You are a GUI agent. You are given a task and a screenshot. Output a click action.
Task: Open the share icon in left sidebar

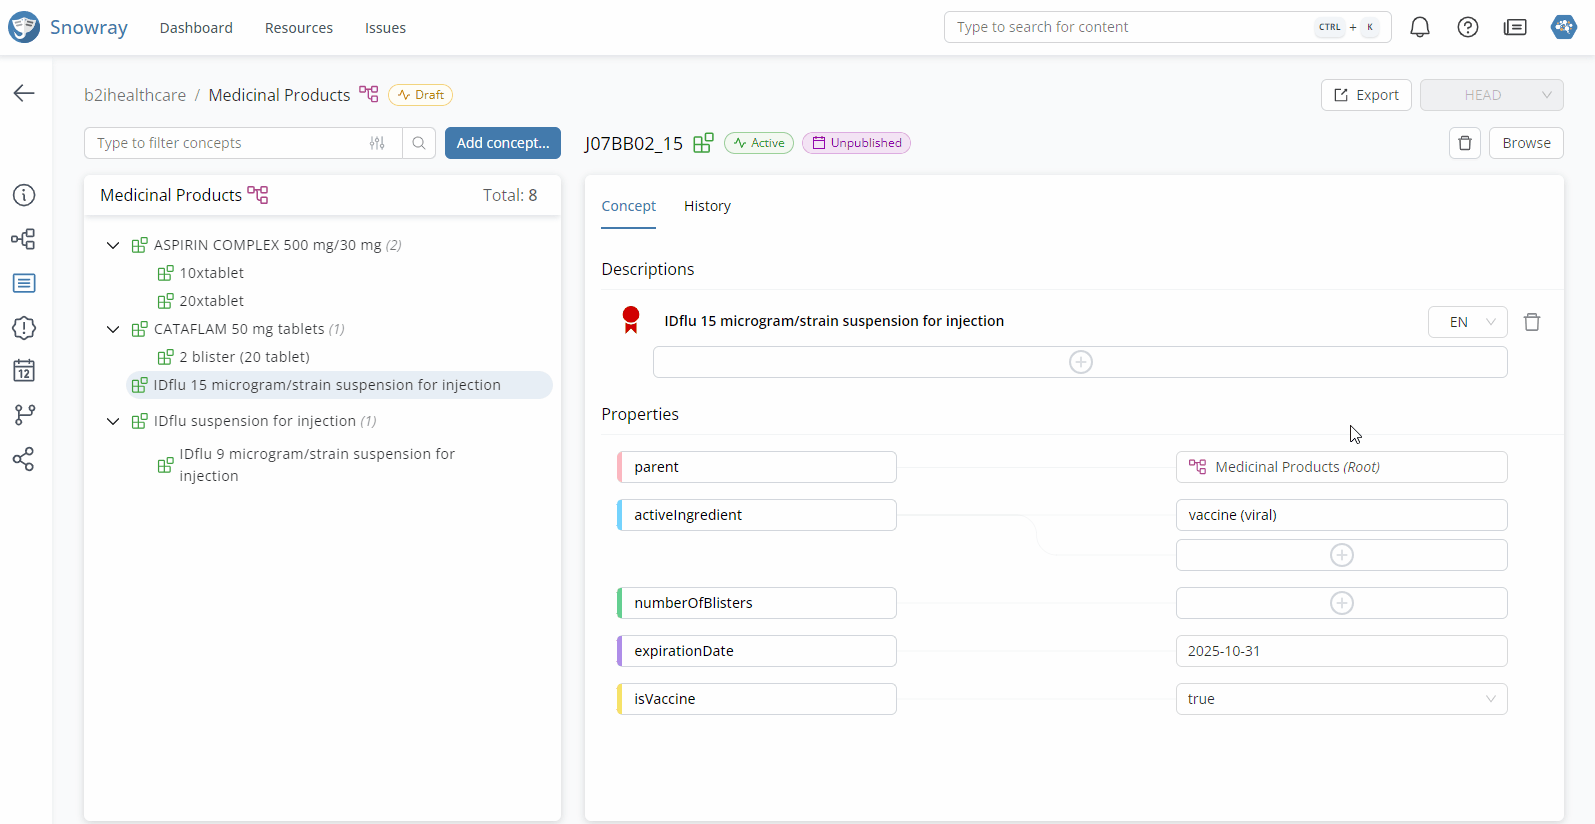click(24, 459)
